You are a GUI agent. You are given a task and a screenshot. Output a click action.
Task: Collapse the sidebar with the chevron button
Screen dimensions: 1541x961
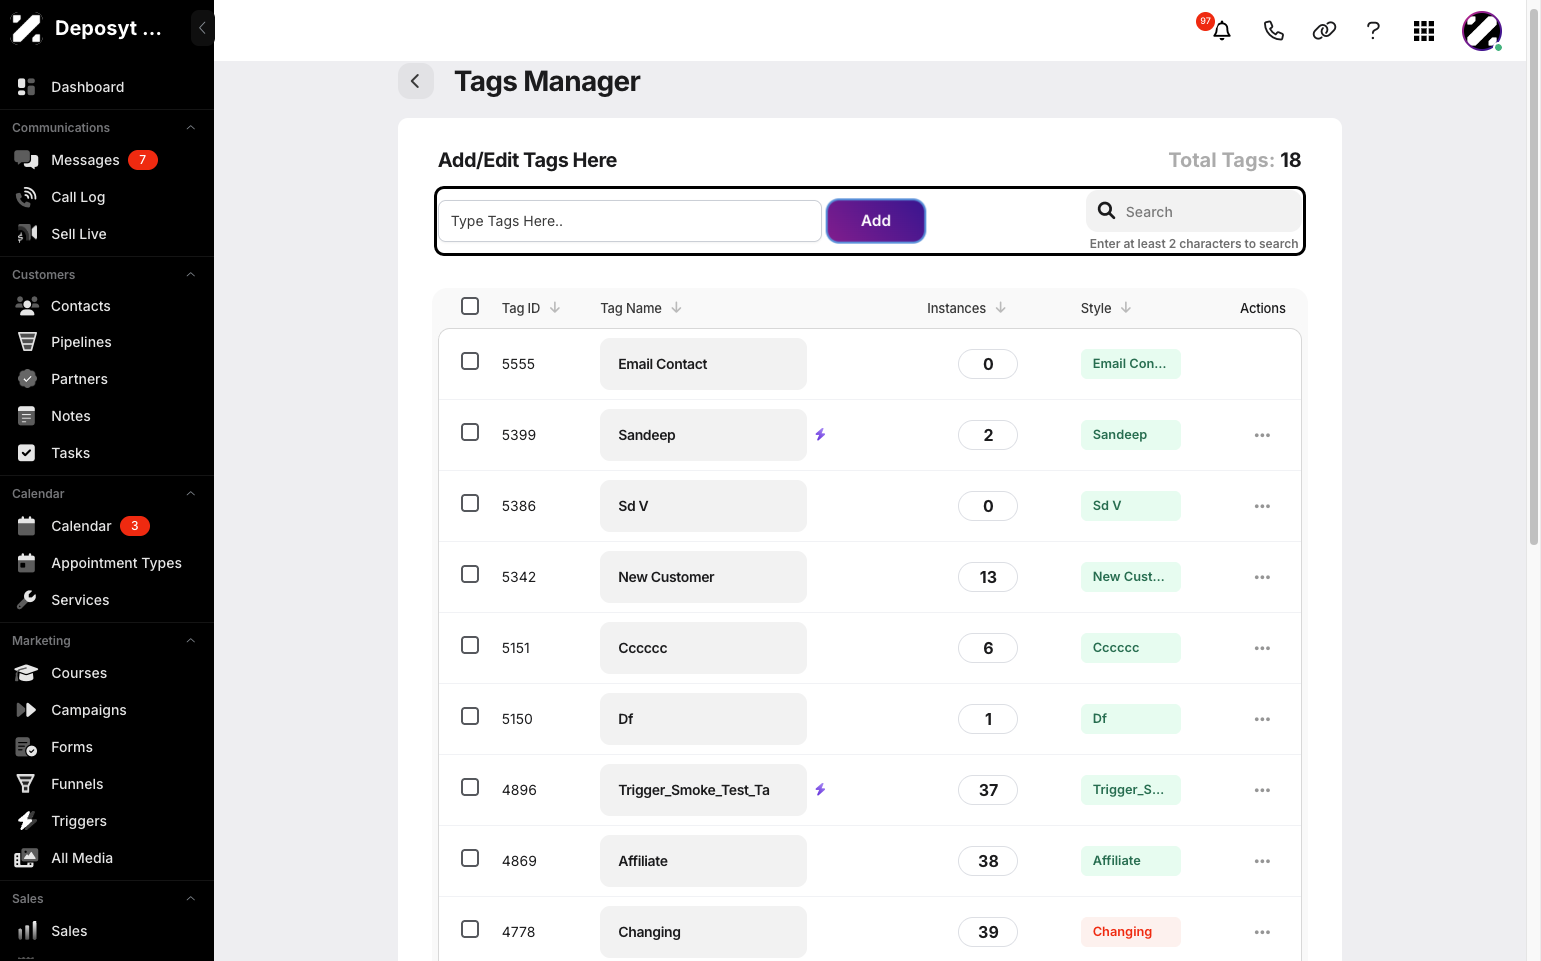tap(202, 28)
